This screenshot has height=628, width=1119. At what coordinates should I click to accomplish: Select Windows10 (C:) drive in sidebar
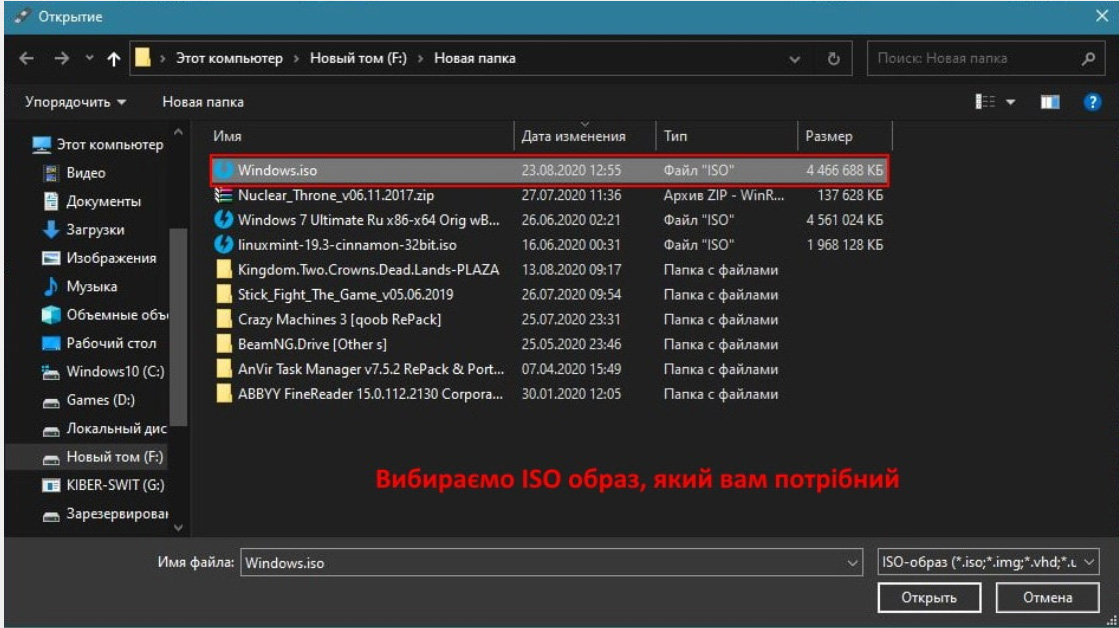pos(100,372)
